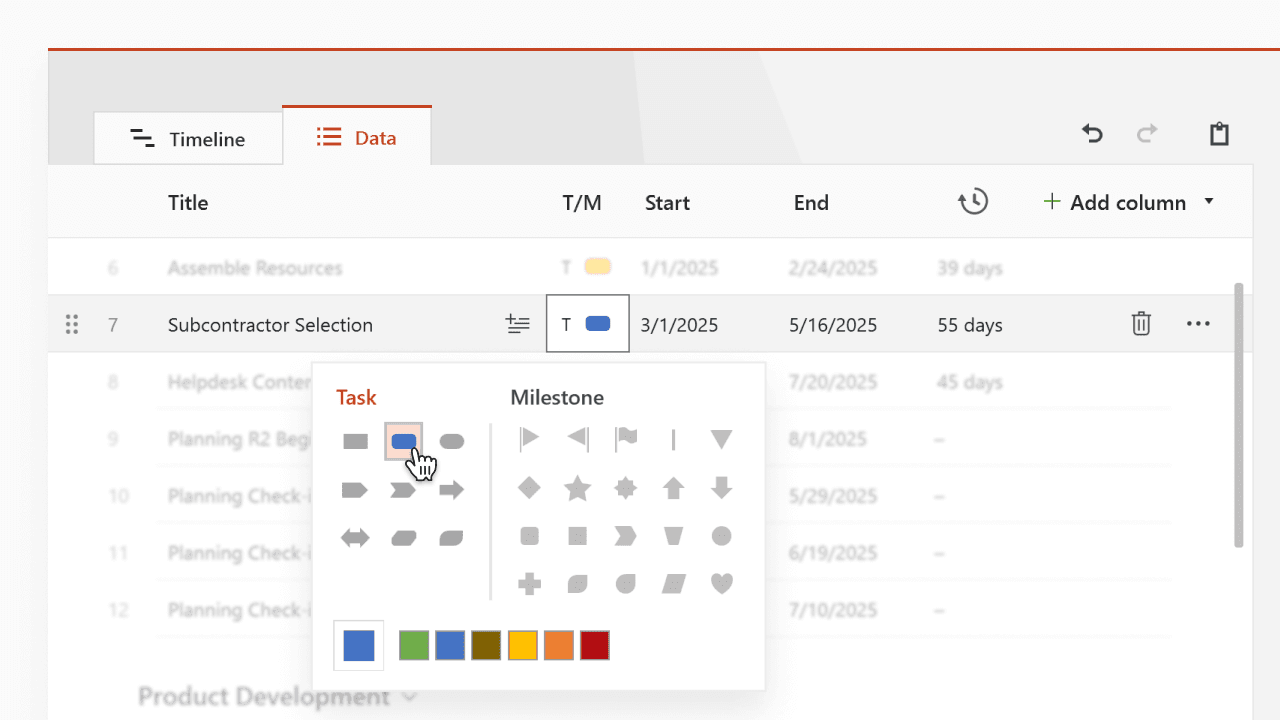Choose the circle milestone shape

point(722,536)
